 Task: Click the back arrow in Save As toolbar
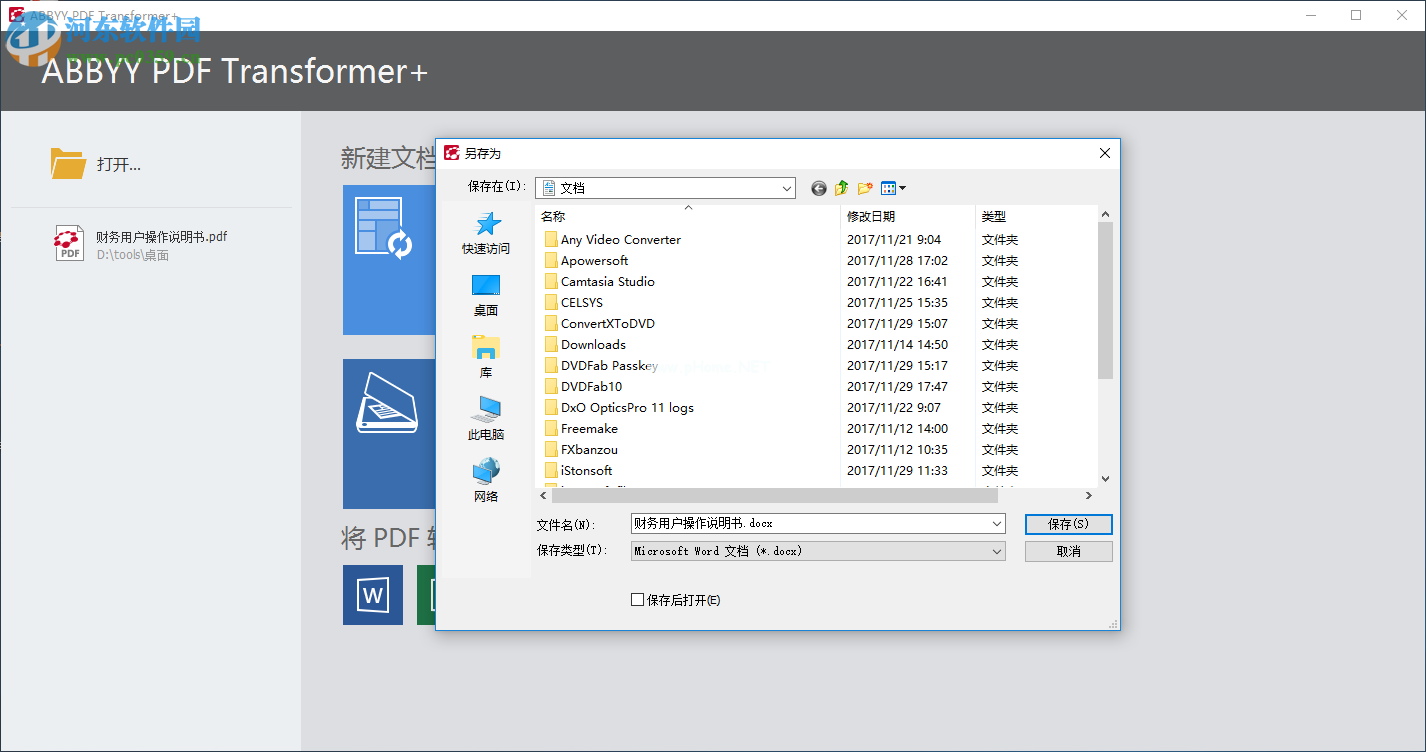819,188
